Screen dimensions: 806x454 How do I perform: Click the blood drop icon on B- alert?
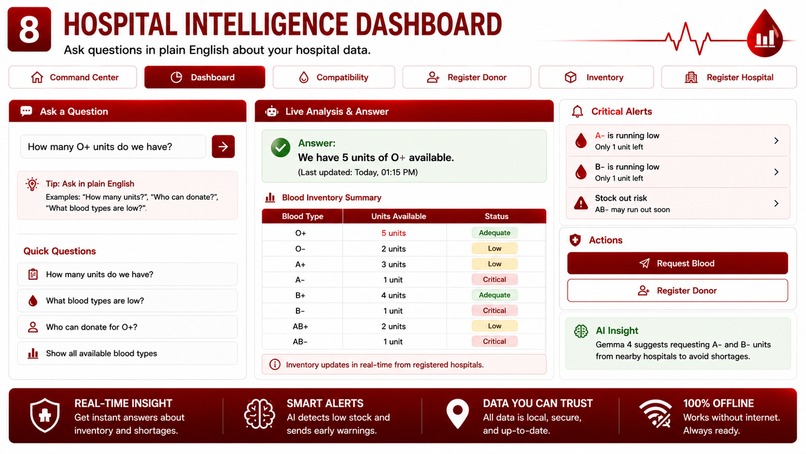click(x=581, y=172)
